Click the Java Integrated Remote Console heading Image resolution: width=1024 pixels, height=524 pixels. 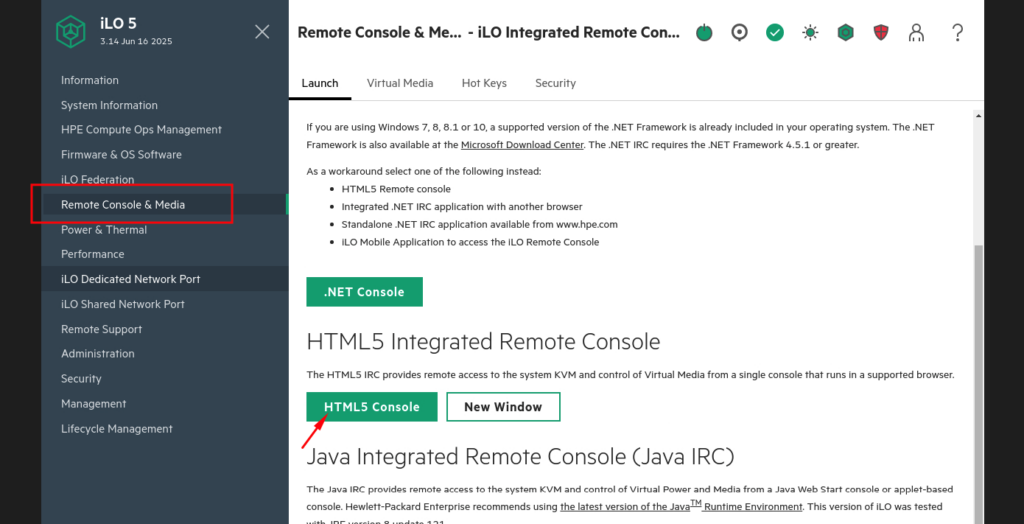tap(520, 457)
